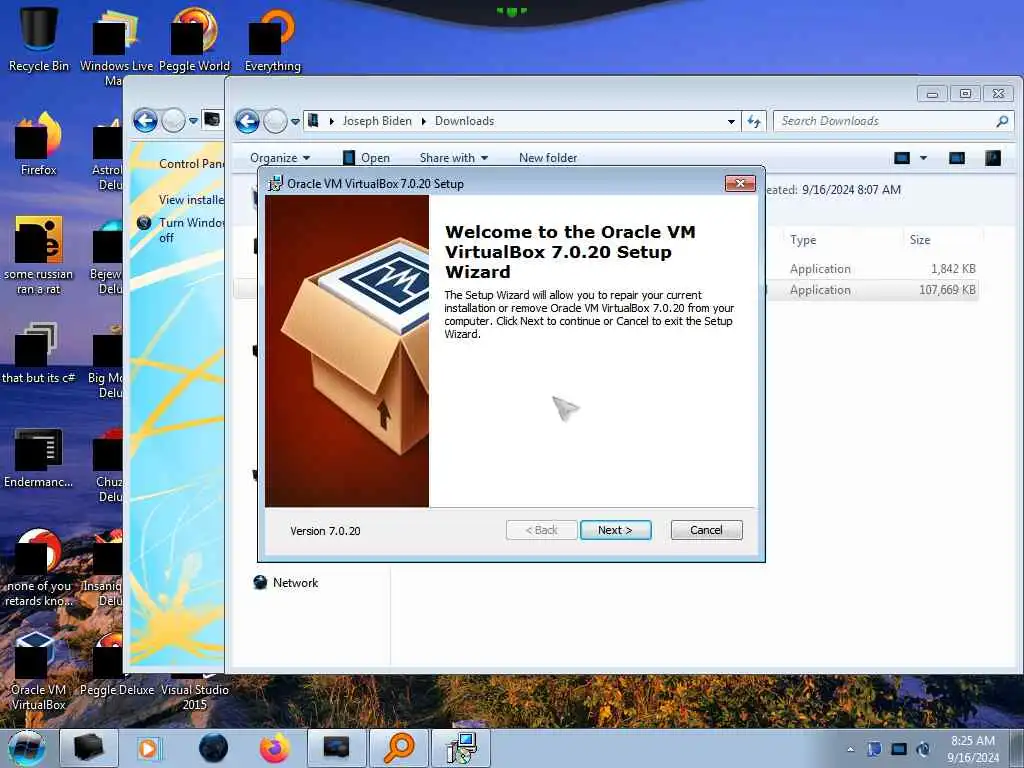The height and width of the screenshot is (768, 1024).
Task: Open Windows Media Player taskbar icon
Action: point(148,748)
